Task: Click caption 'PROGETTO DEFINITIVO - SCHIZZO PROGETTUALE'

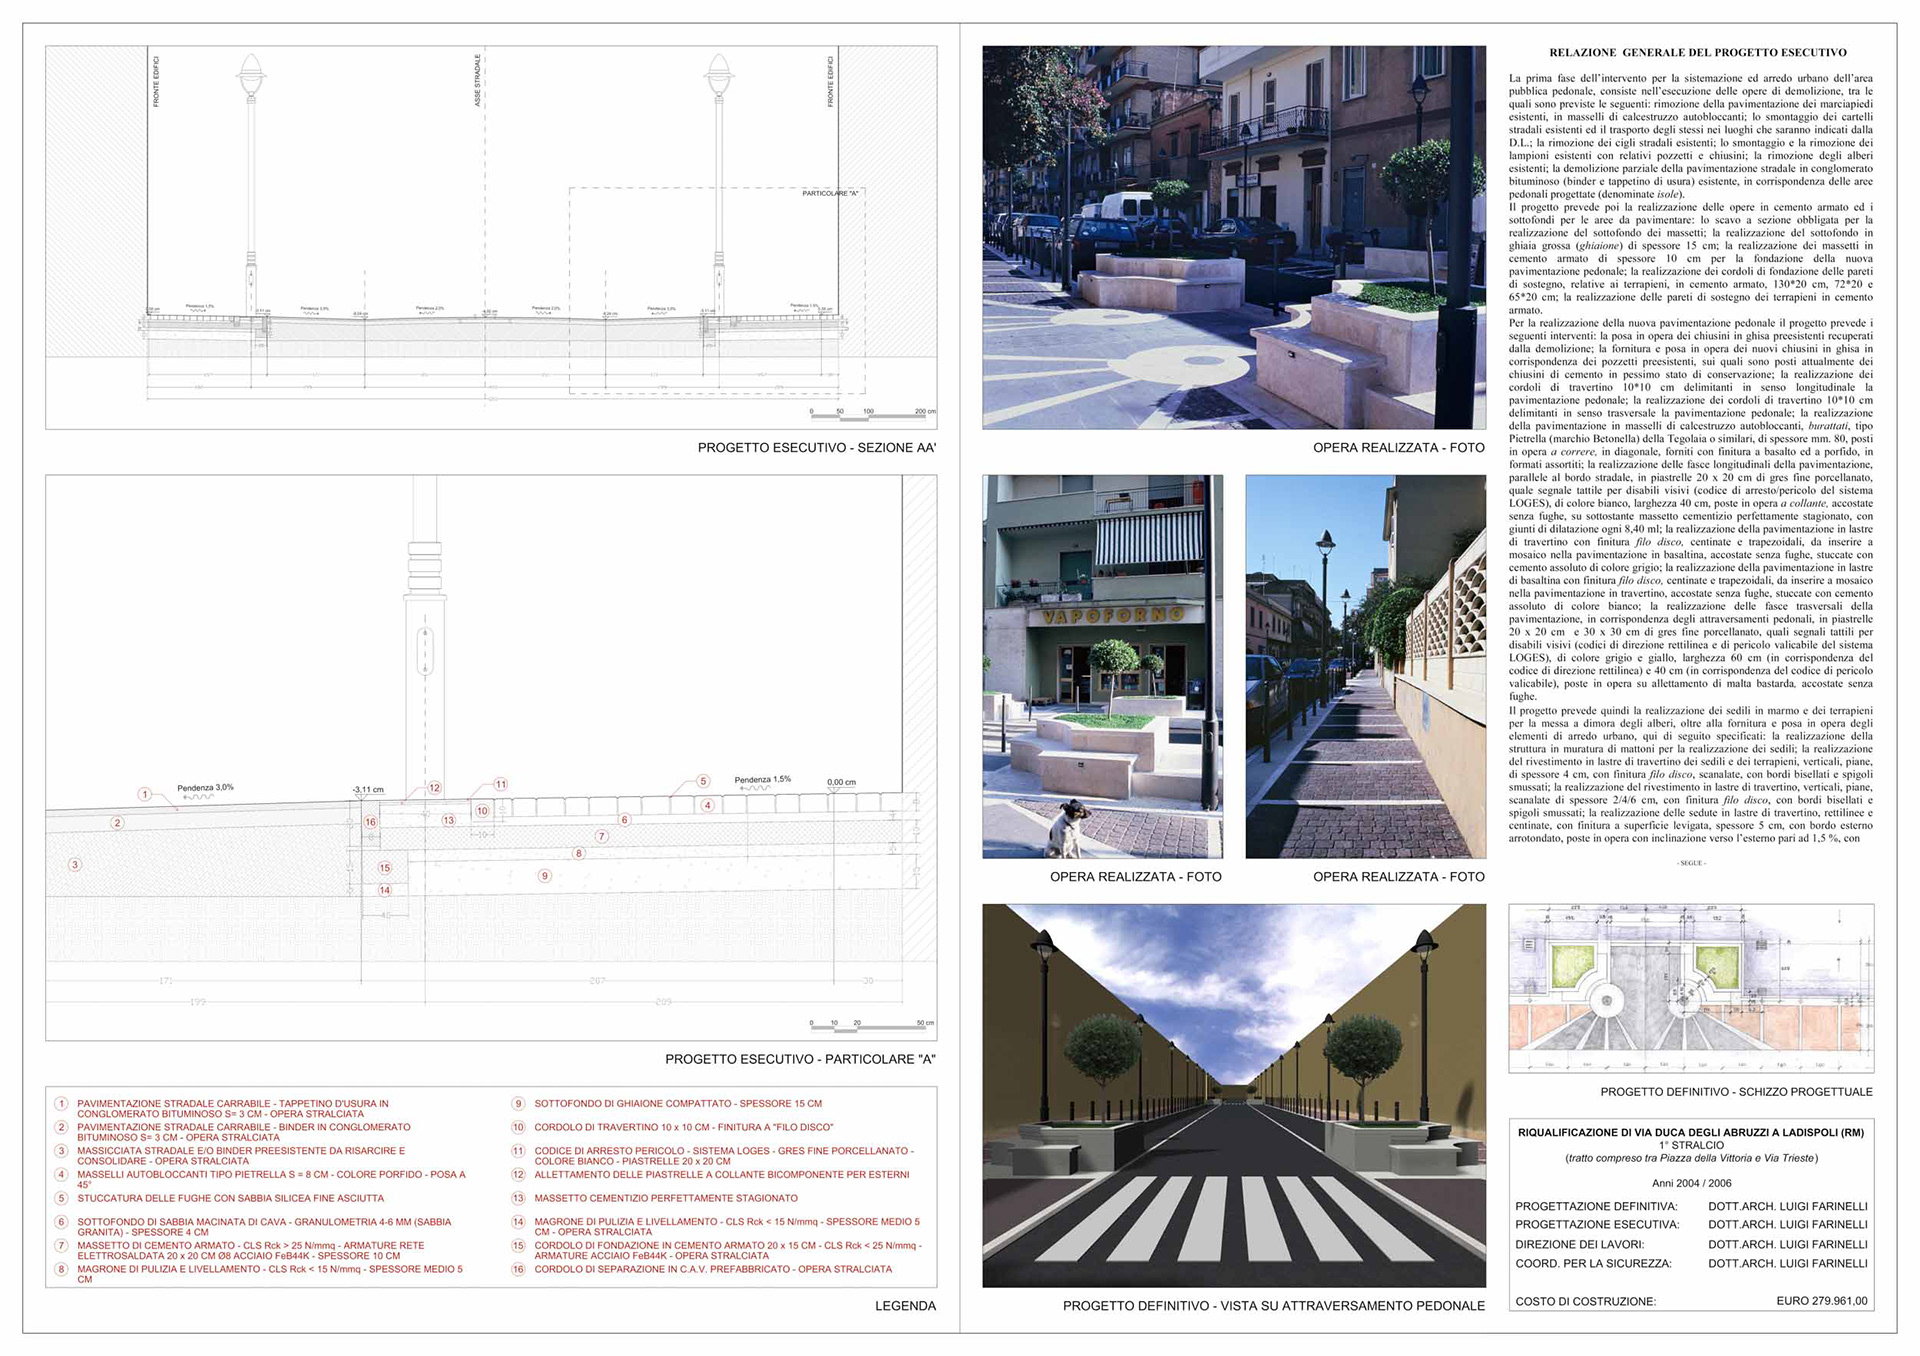Action: pos(1736,1092)
